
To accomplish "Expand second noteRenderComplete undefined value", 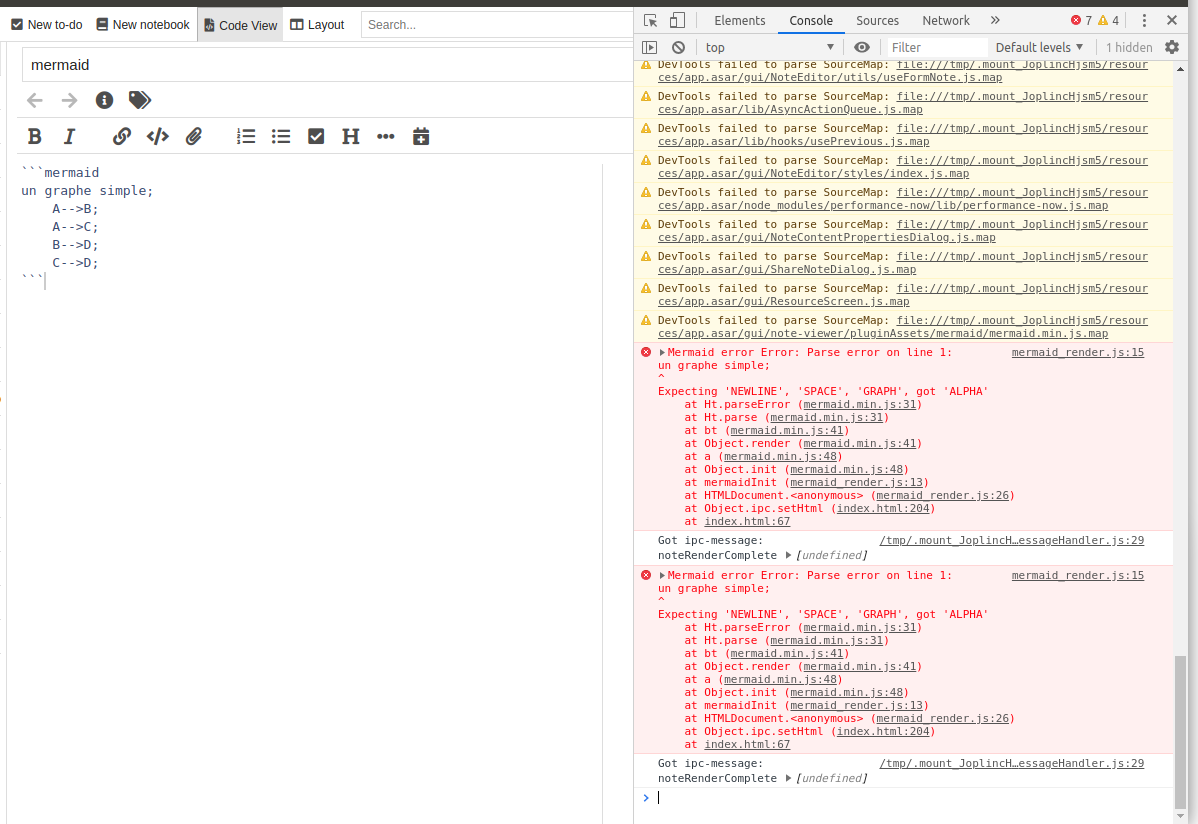I will coord(788,779).
